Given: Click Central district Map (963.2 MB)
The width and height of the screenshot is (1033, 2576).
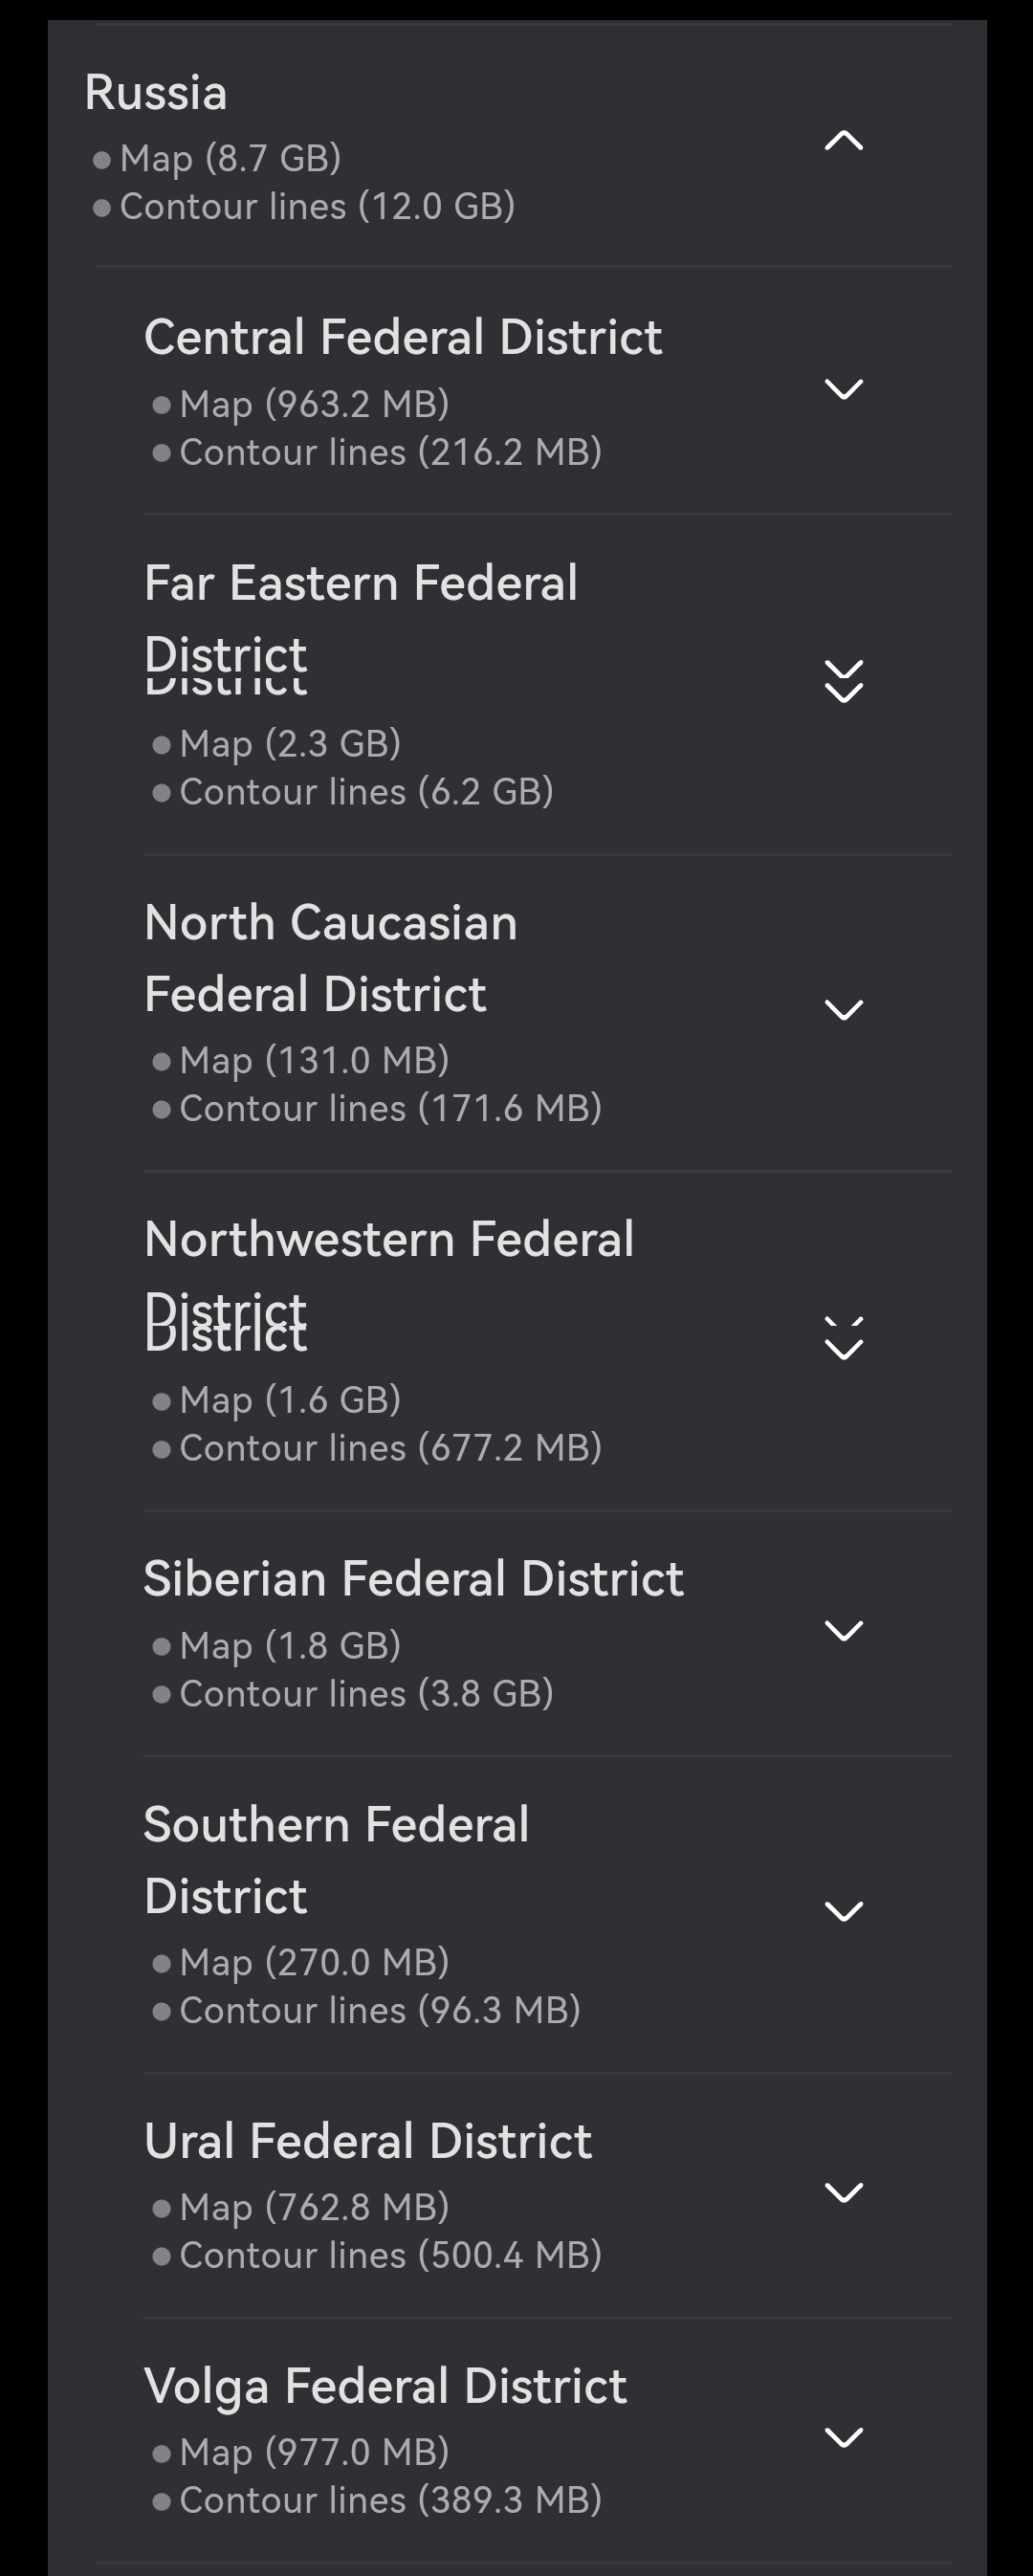Looking at the screenshot, I should (x=314, y=404).
